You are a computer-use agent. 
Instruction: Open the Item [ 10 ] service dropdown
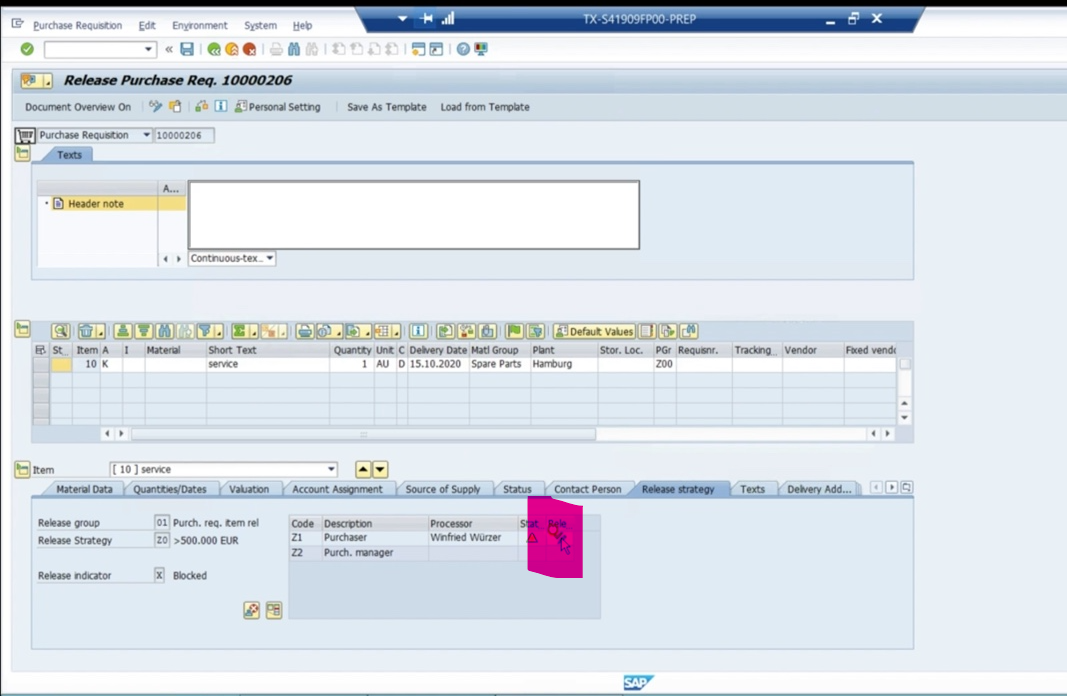(331, 469)
